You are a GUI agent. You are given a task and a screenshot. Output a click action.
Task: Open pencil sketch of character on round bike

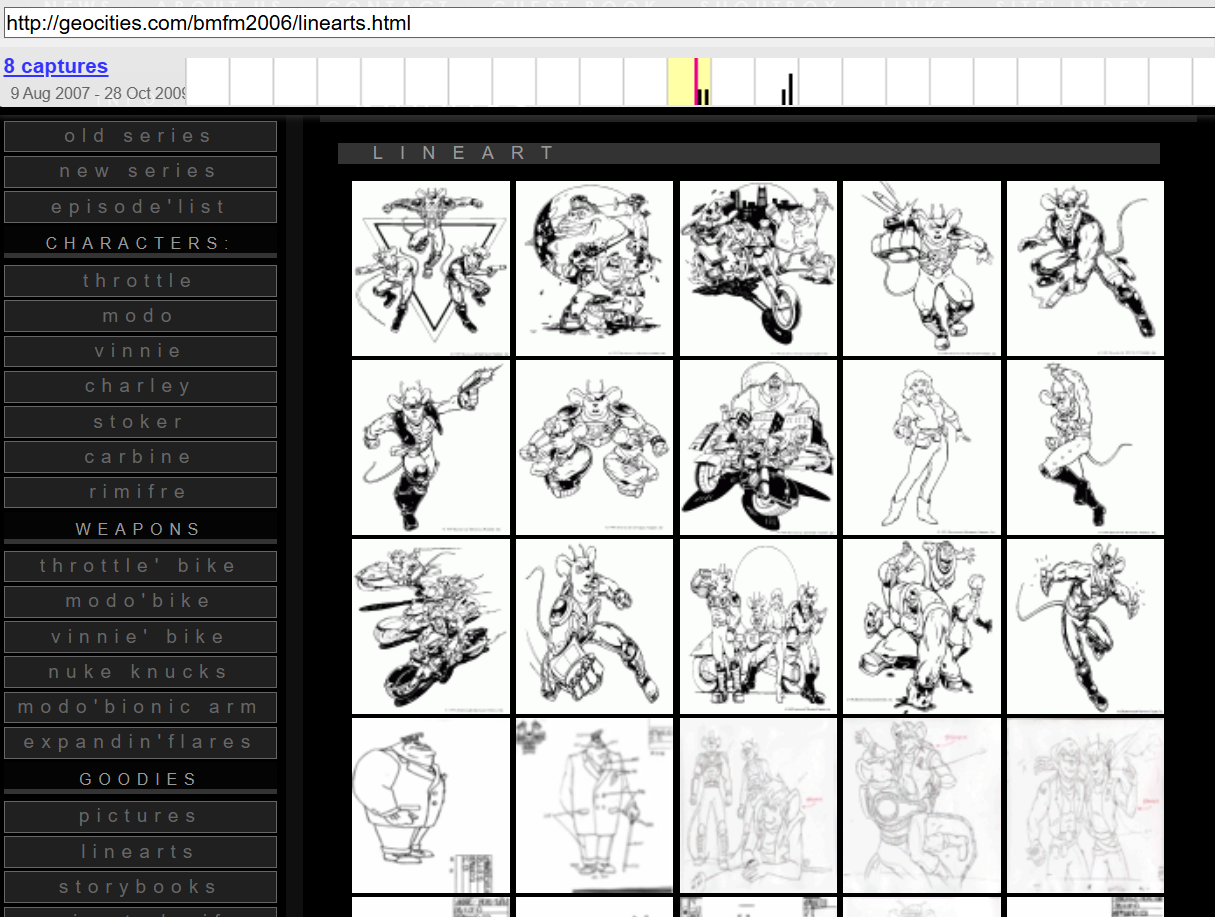coord(922,806)
